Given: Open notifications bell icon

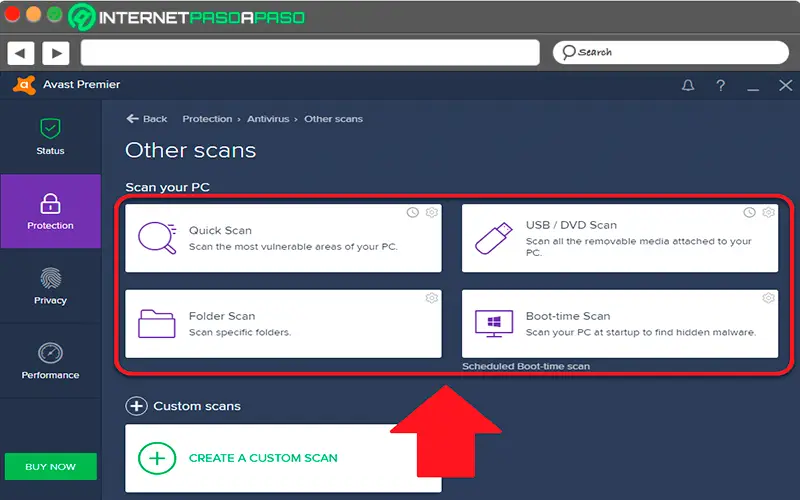Looking at the screenshot, I should pyautogui.click(x=688, y=85).
